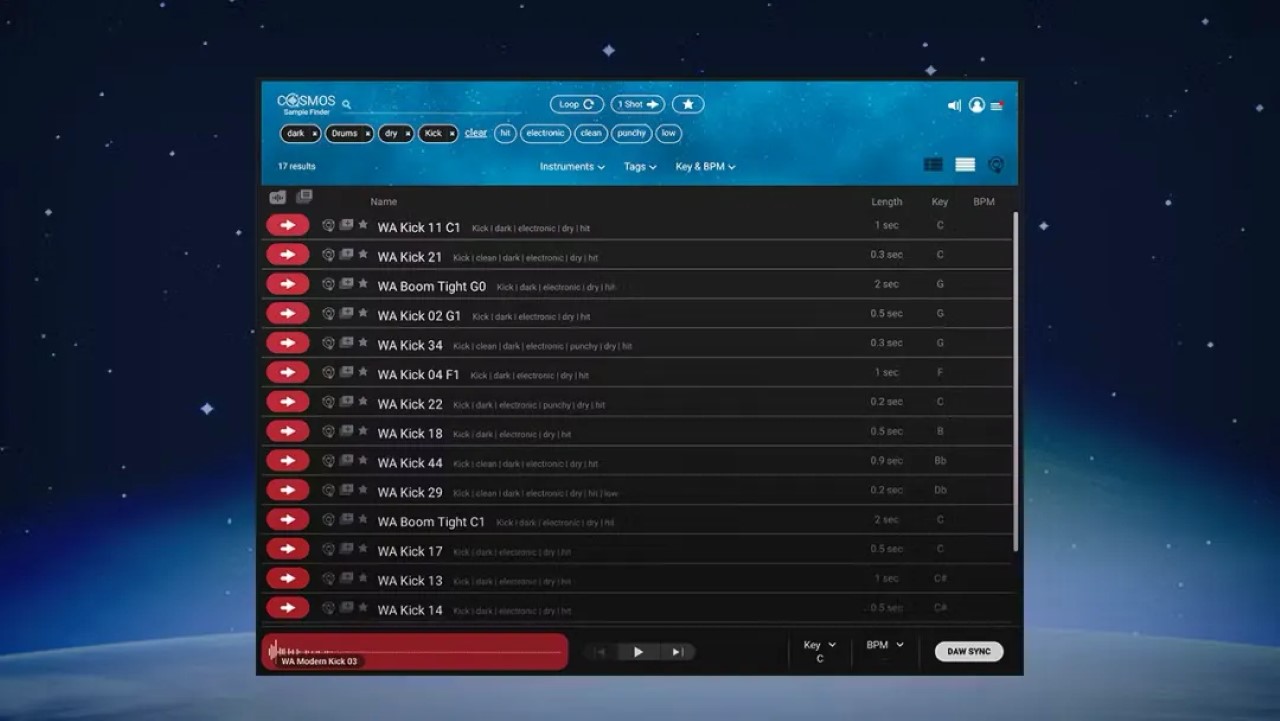
Task: Toggle the 1 Shot filter
Action: 638,104
